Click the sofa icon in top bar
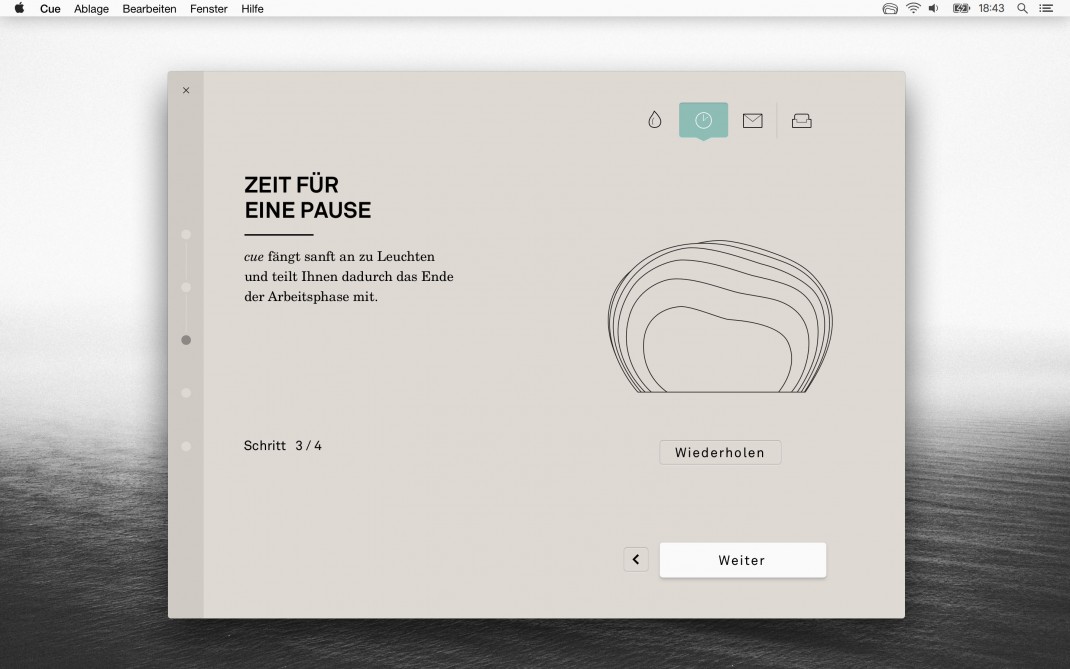 pyautogui.click(x=801, y=121)
